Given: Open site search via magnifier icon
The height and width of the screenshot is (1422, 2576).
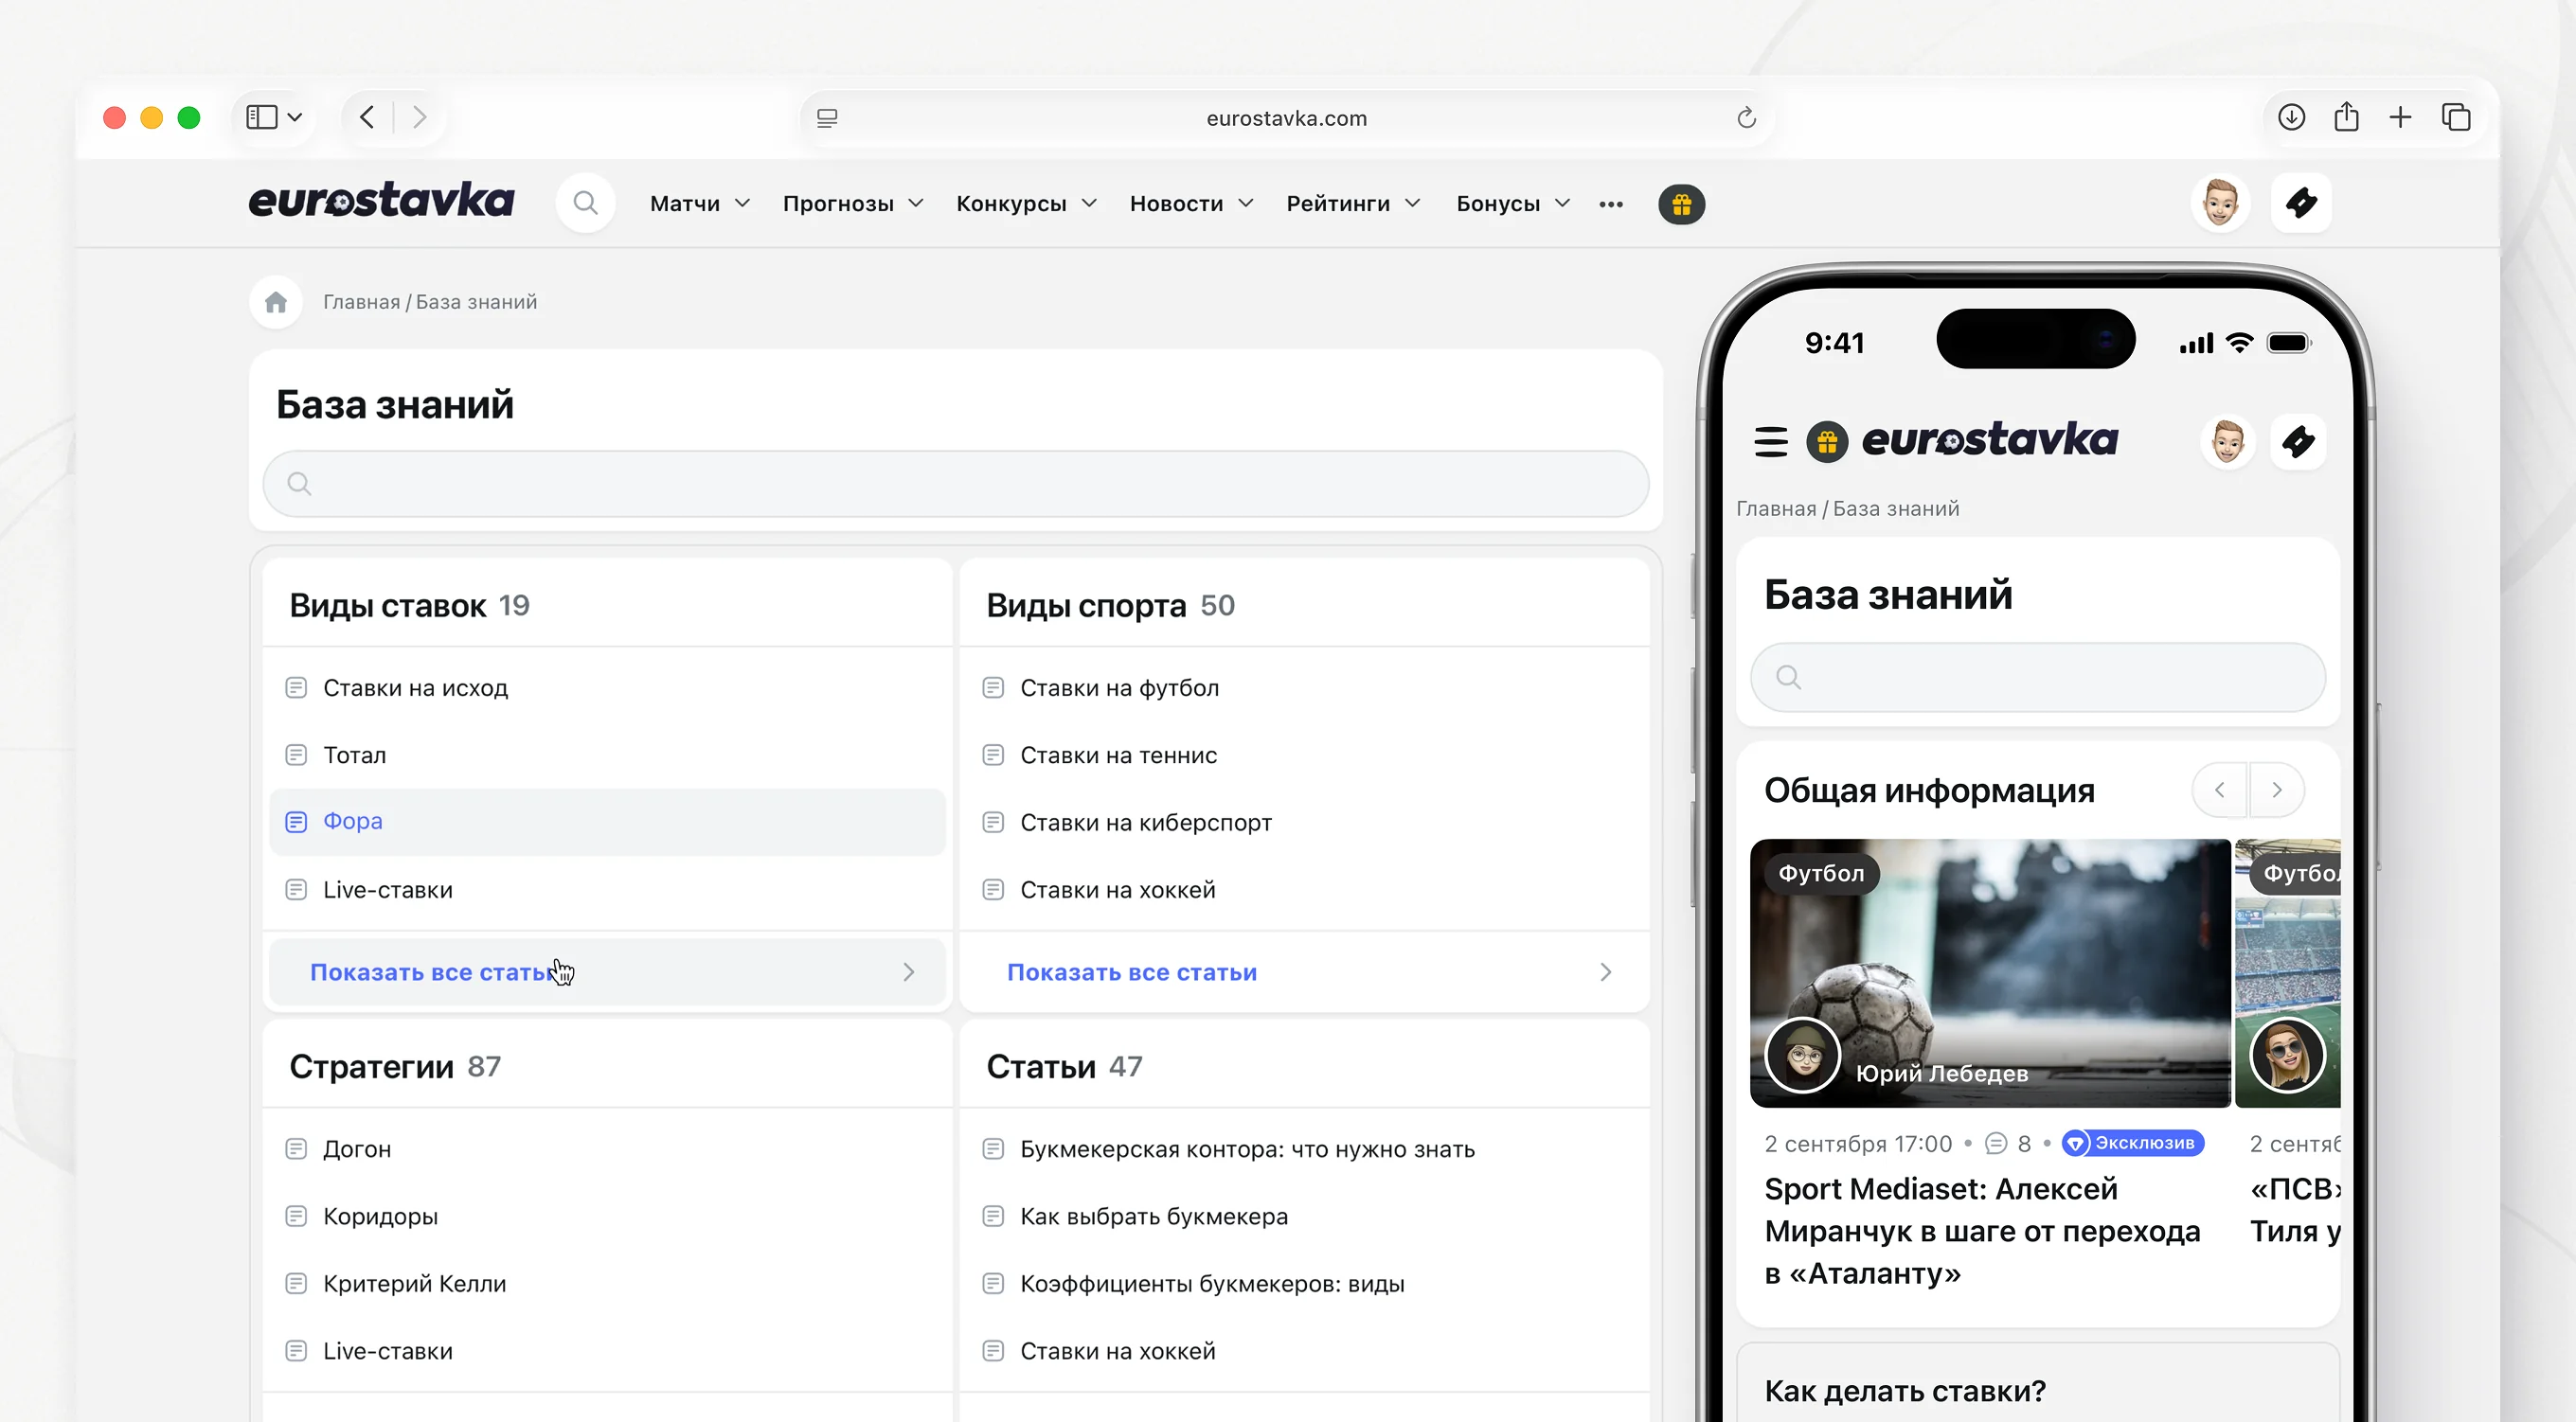Looking at the screenshot, I should click(585, 204).
